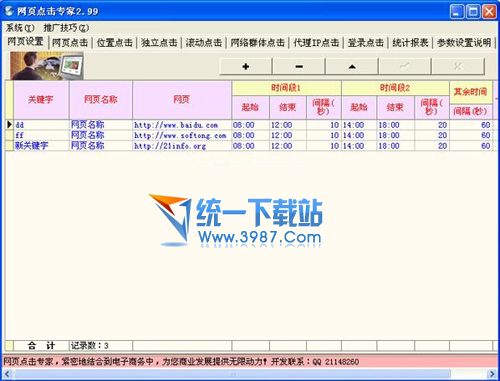Click the up-triangle edit record button

(x=352, y=66)
